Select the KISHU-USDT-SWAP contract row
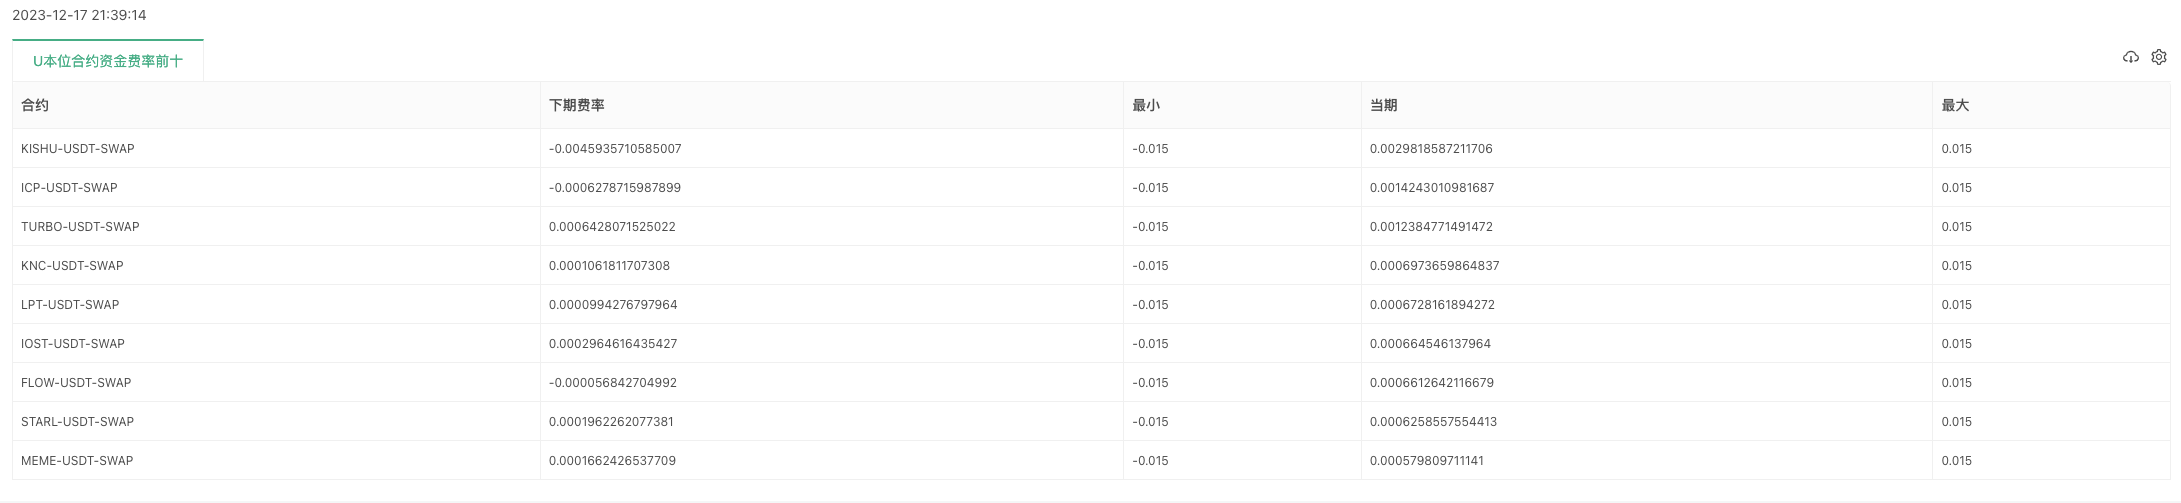Screen dimensions: 2181x503 click(78, 149)
